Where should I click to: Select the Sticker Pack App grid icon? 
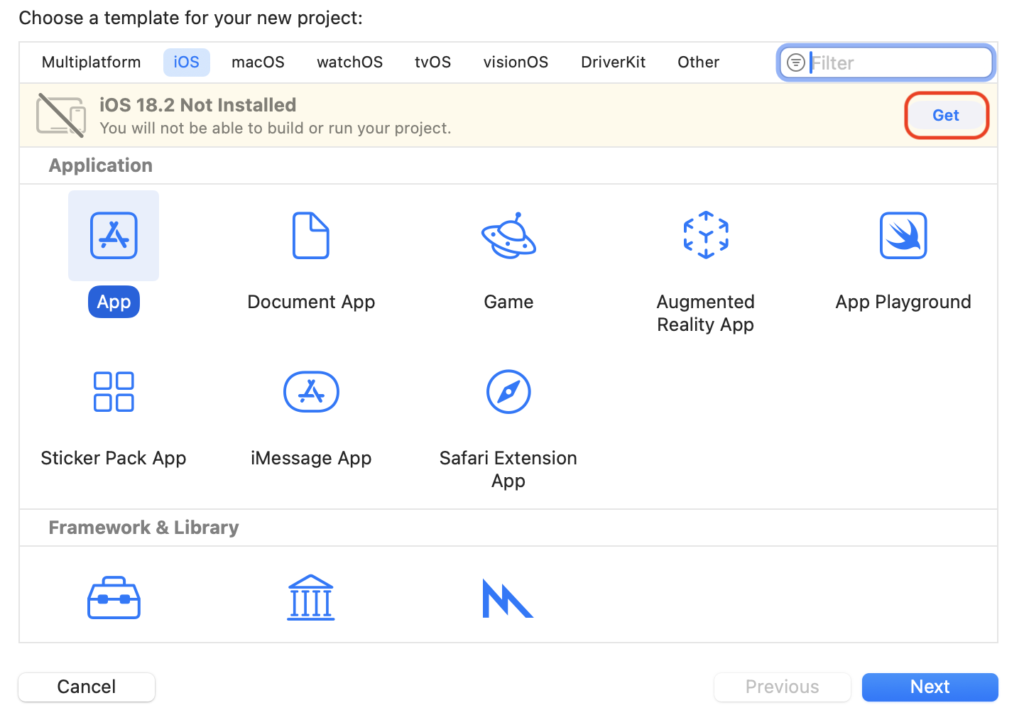[x=114, y=392]
